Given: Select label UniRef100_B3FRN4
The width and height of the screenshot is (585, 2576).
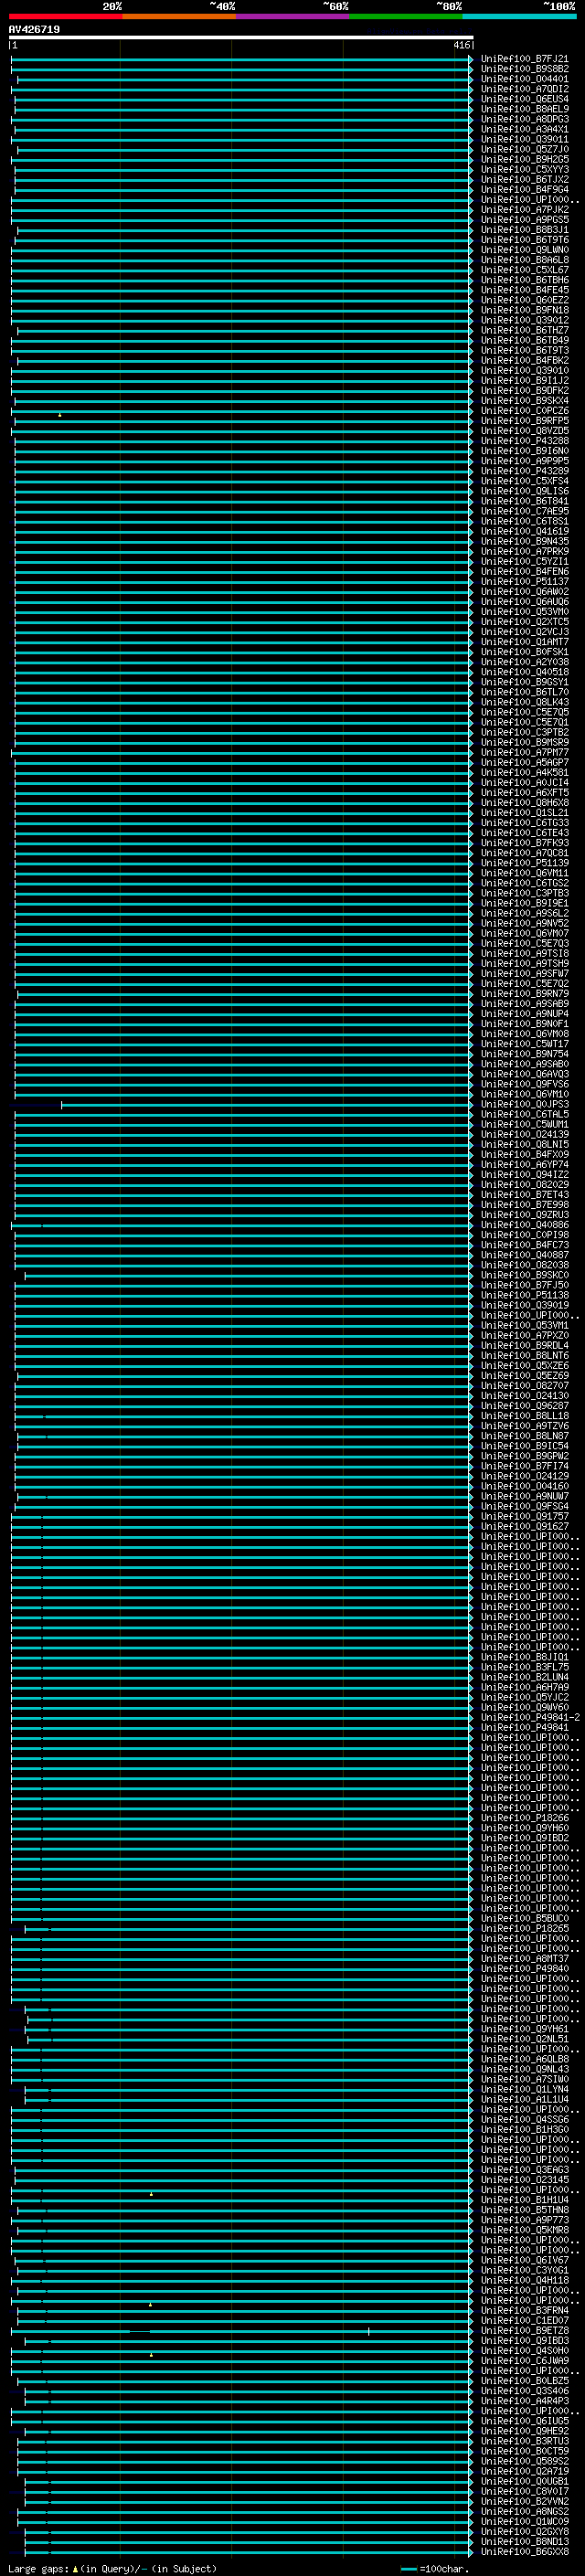Looking at the screenshot, I should 524,2310.
